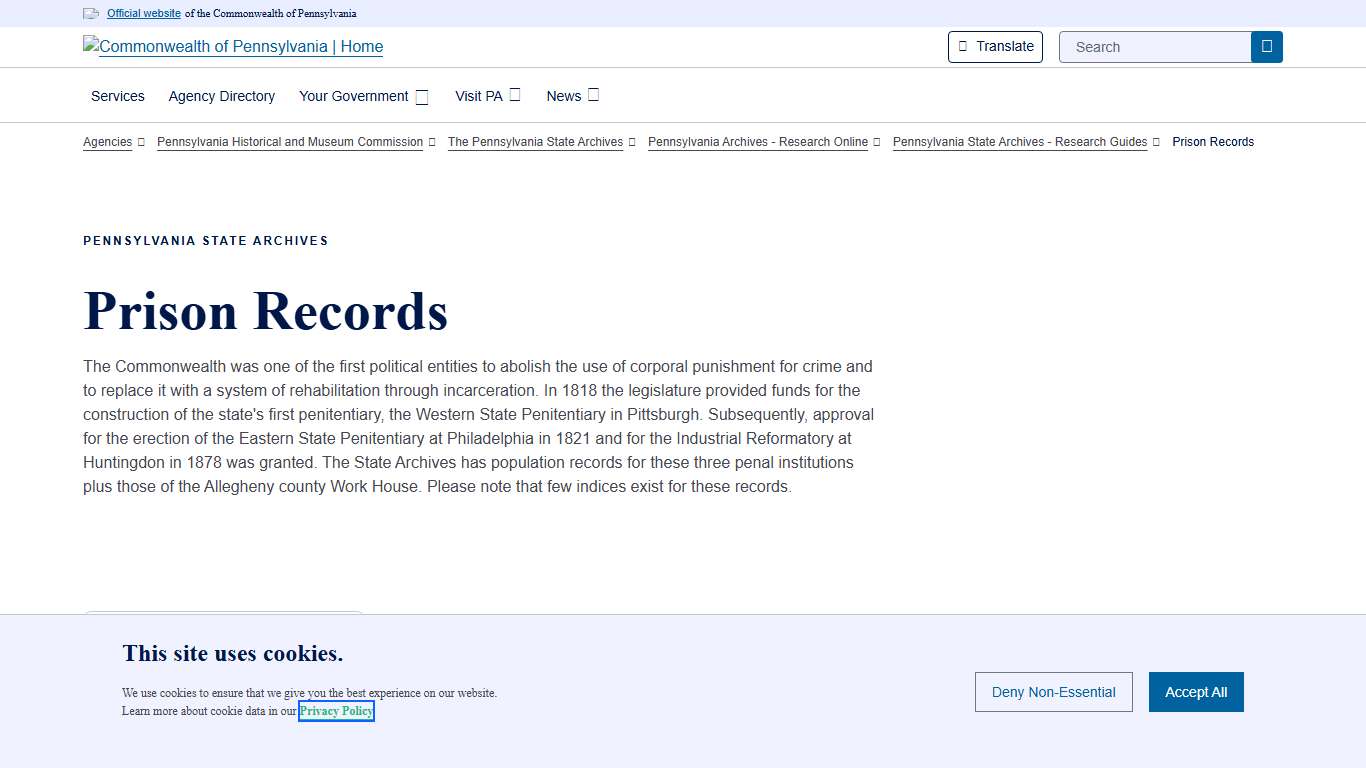Click the chevron after Pennsylvania Archives - Research Online
Viewport: 1366px width, 768px height.
(x=877, y=142)
